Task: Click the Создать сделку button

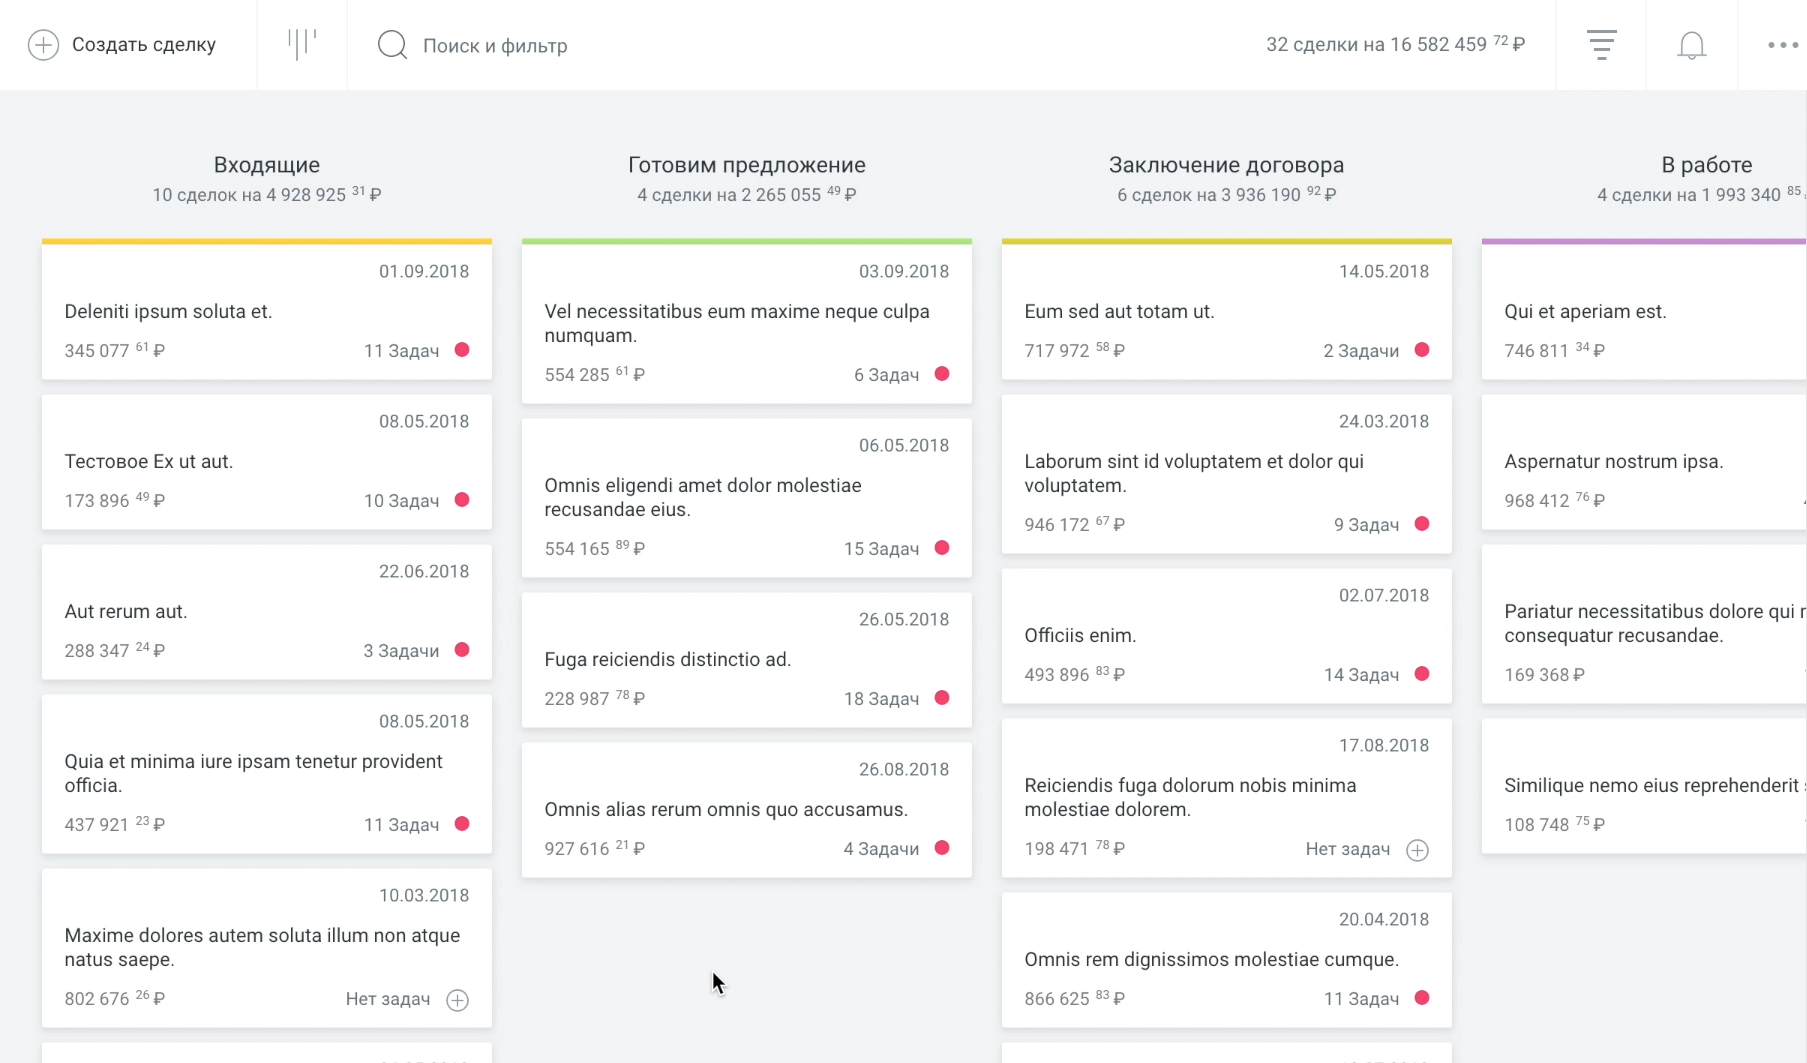Action: 143,45
